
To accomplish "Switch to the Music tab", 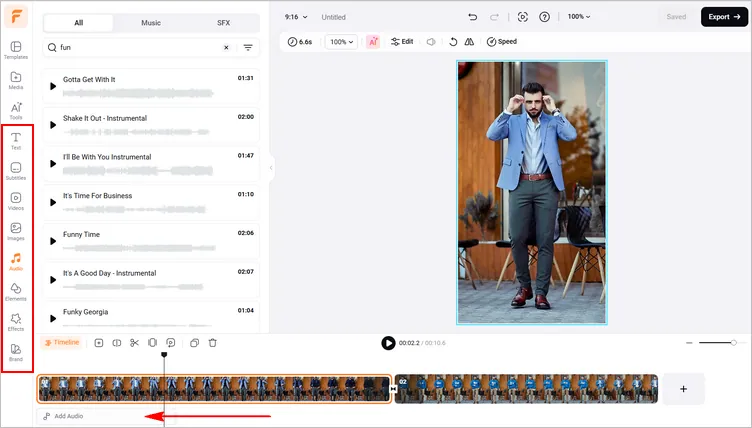I will (x=151, y=23).
